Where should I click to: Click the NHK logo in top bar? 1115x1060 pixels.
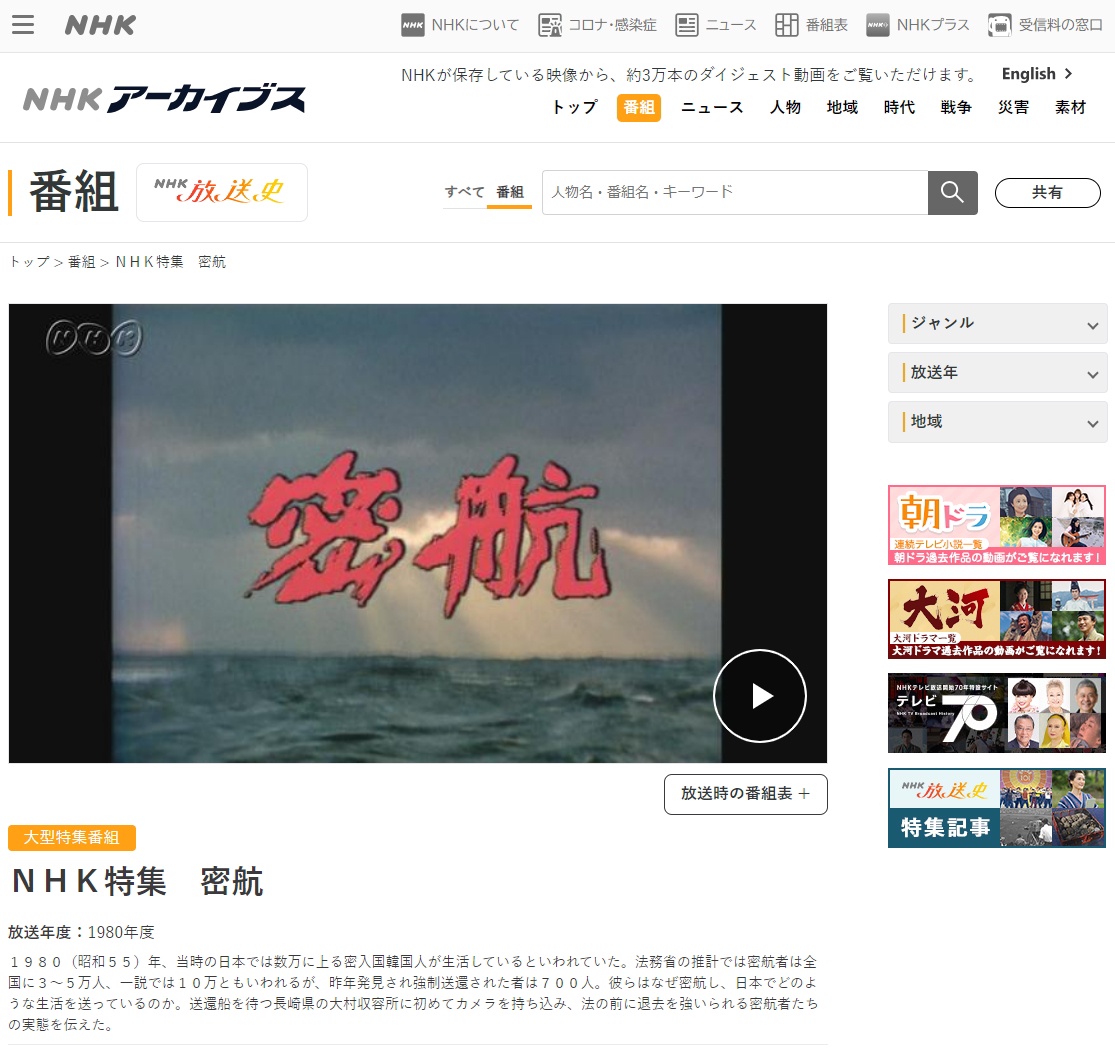[x=100, y=26]
